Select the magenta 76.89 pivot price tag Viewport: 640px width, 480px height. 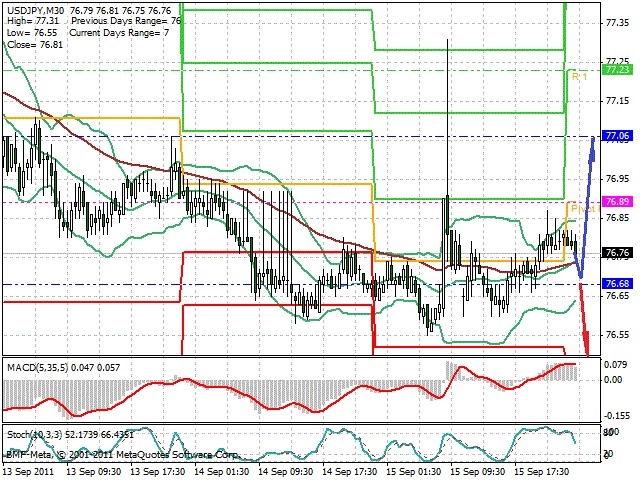pyautogui.click(x=618, y=202)
